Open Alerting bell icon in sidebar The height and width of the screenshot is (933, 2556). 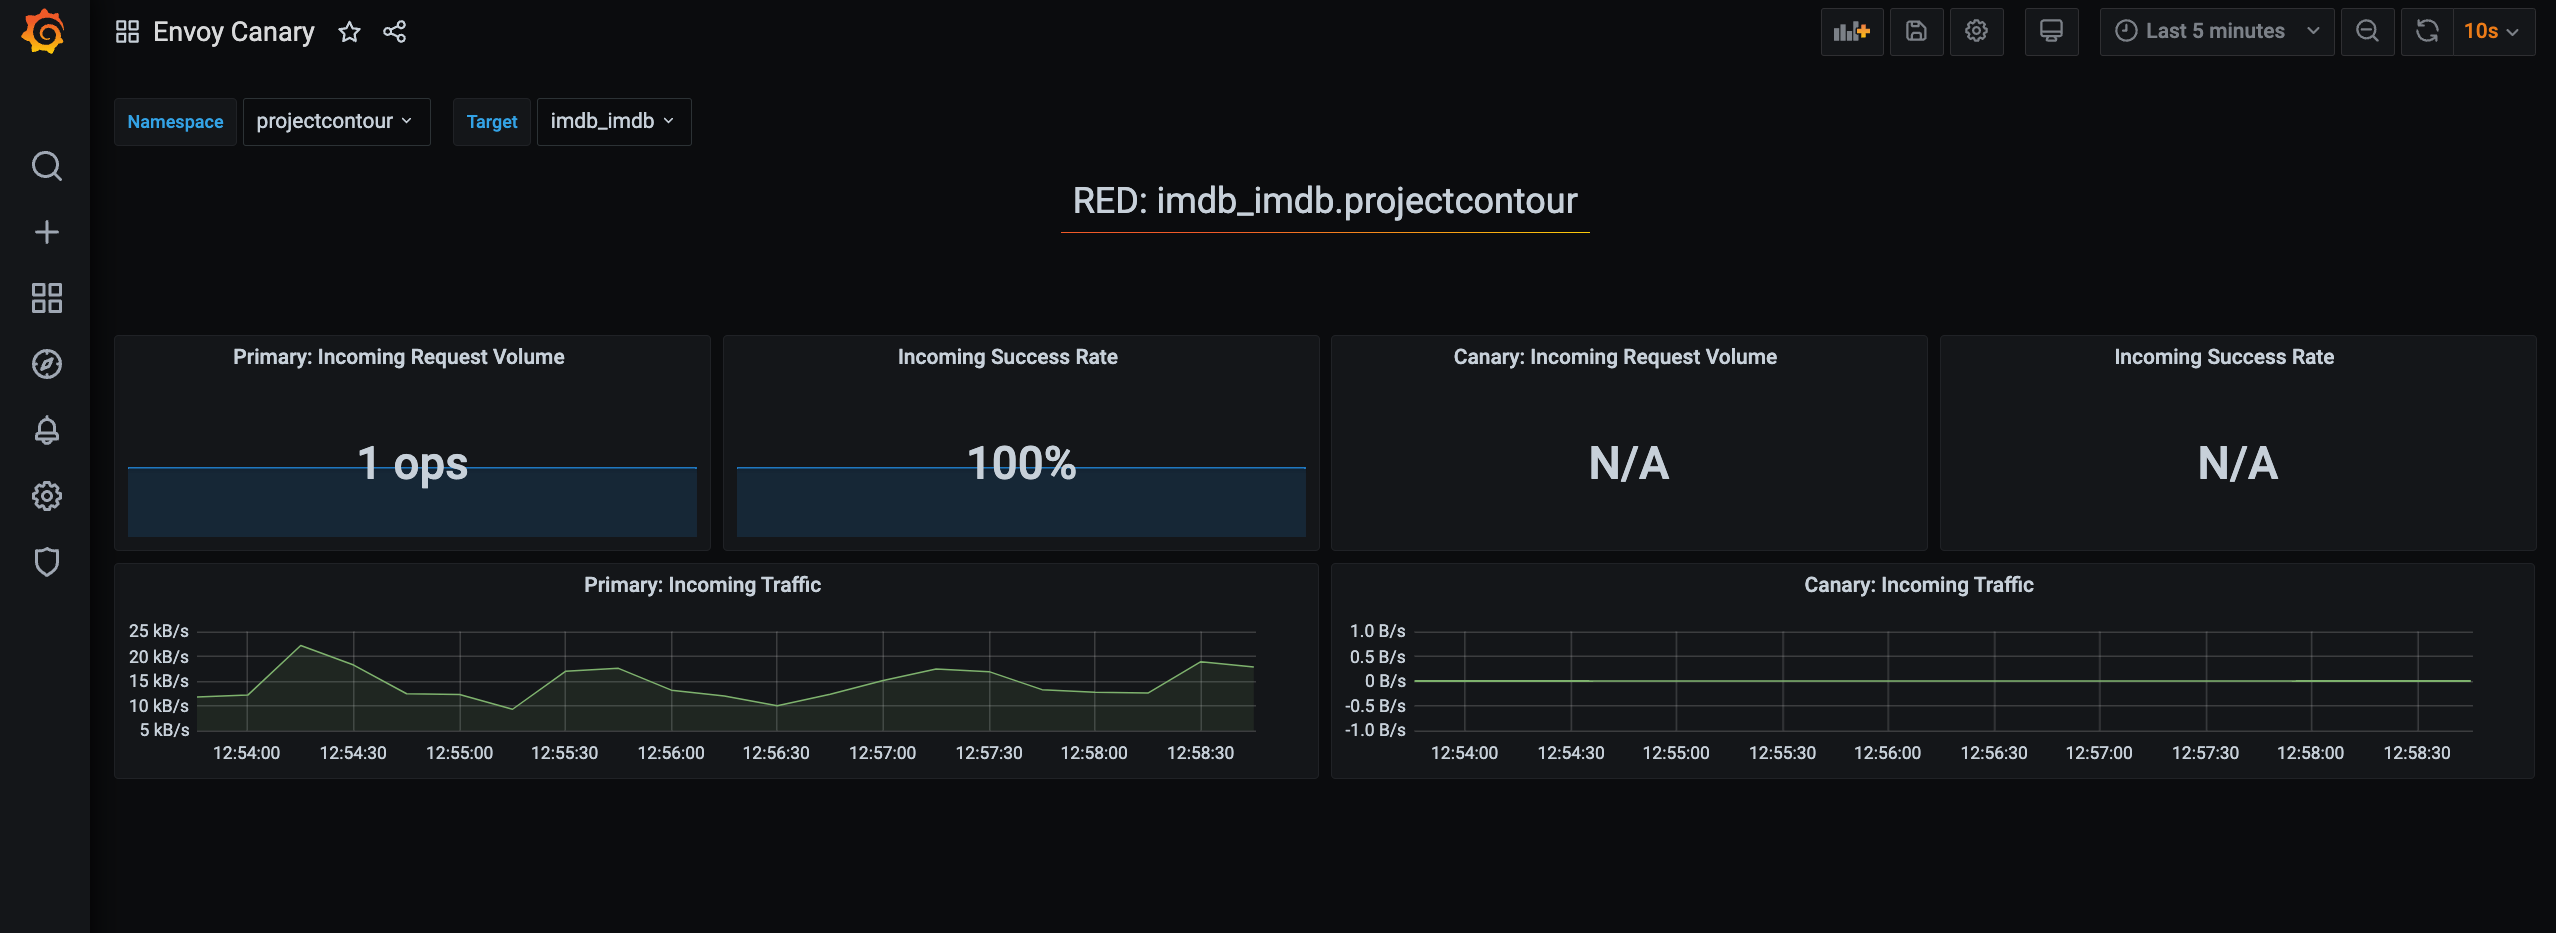46,430
